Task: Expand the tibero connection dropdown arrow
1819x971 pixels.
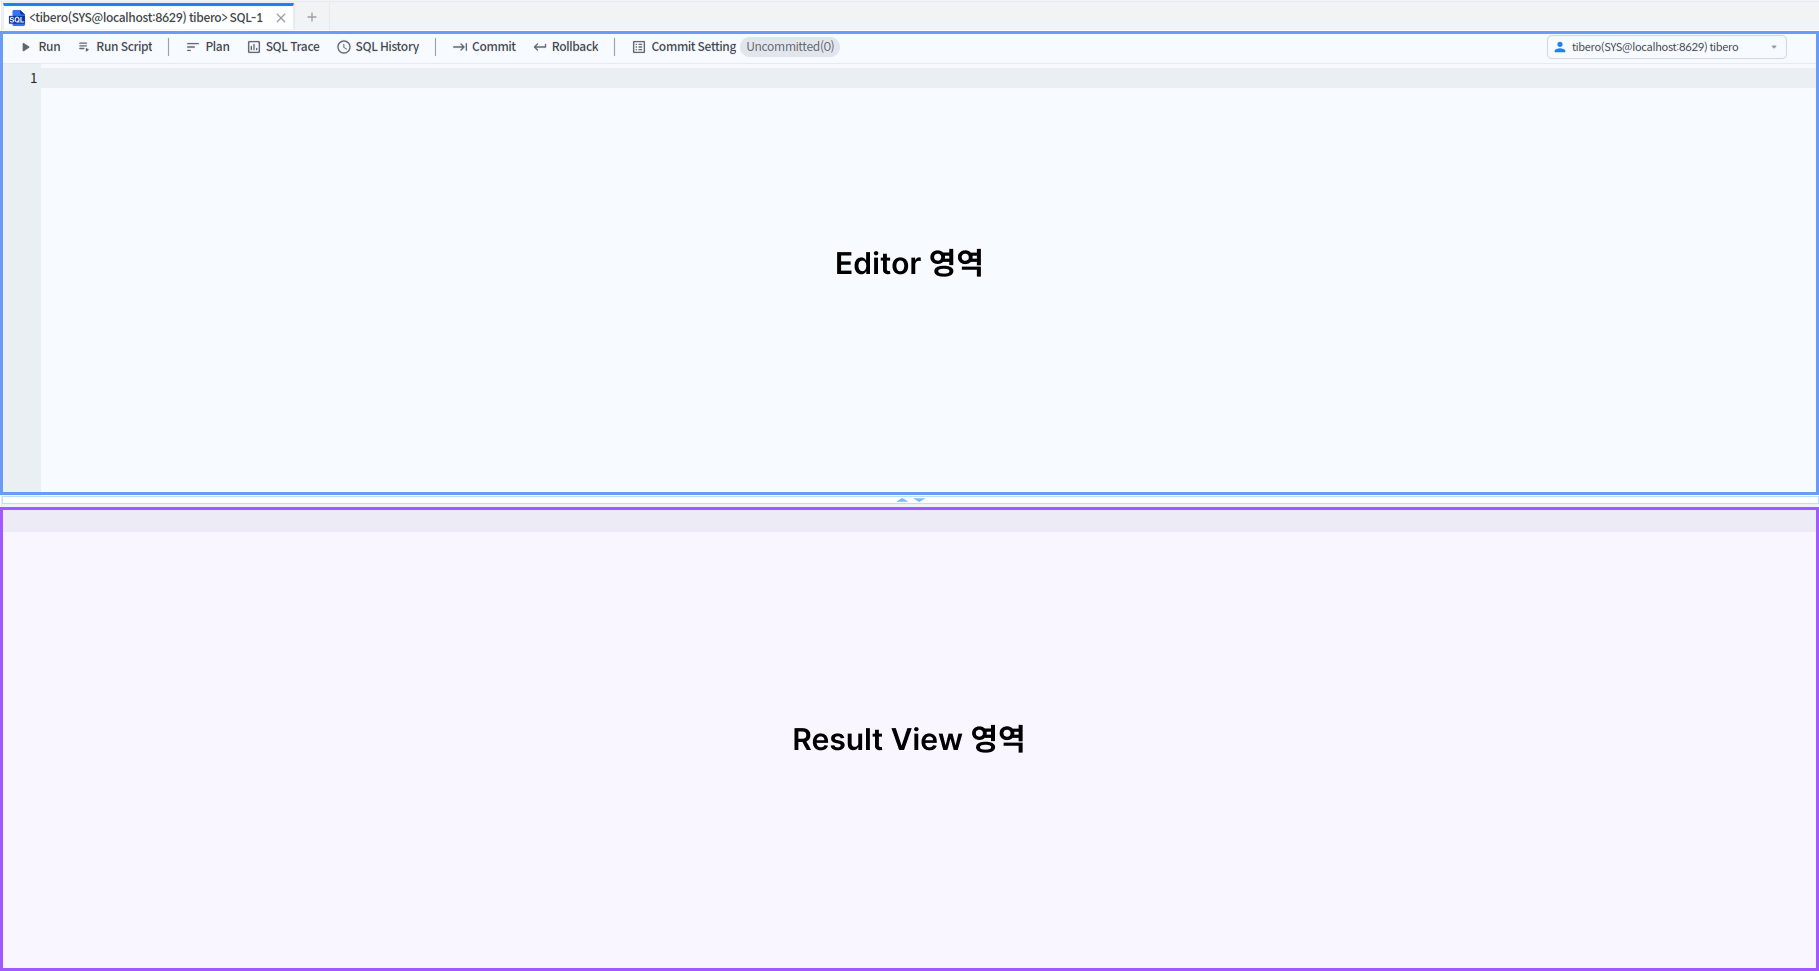Action: 1774,47
